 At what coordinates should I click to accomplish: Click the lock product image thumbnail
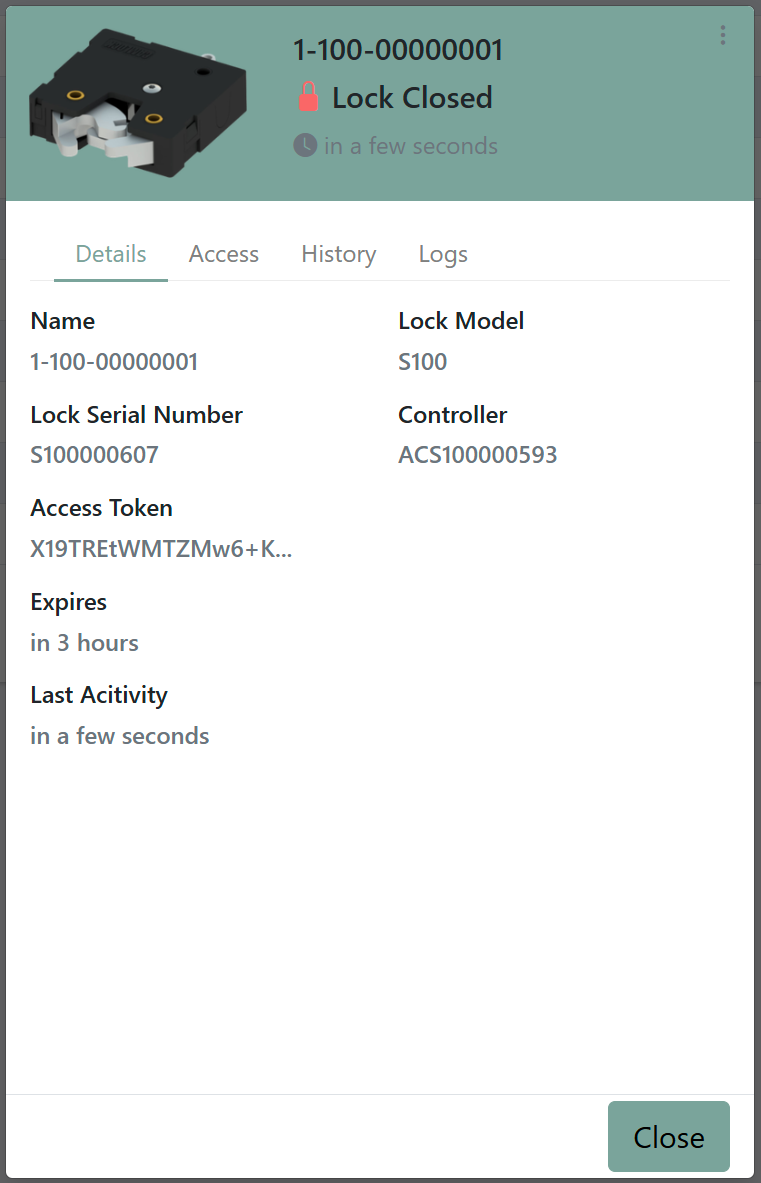[137, 103]
